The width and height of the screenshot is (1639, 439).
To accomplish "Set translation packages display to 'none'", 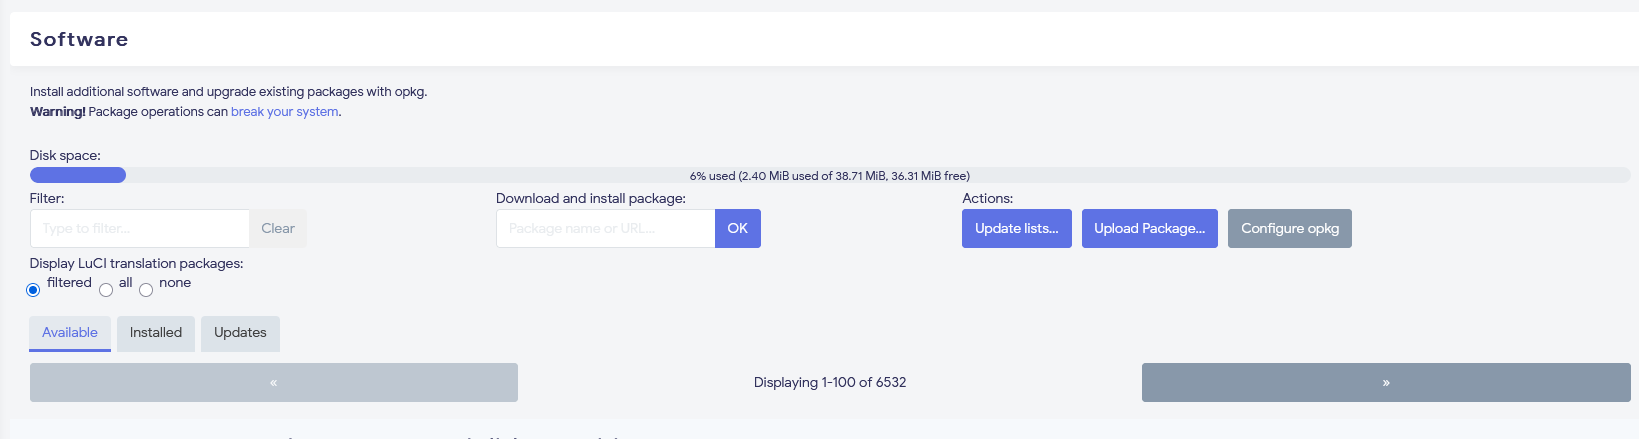I will tap(146, 290).
